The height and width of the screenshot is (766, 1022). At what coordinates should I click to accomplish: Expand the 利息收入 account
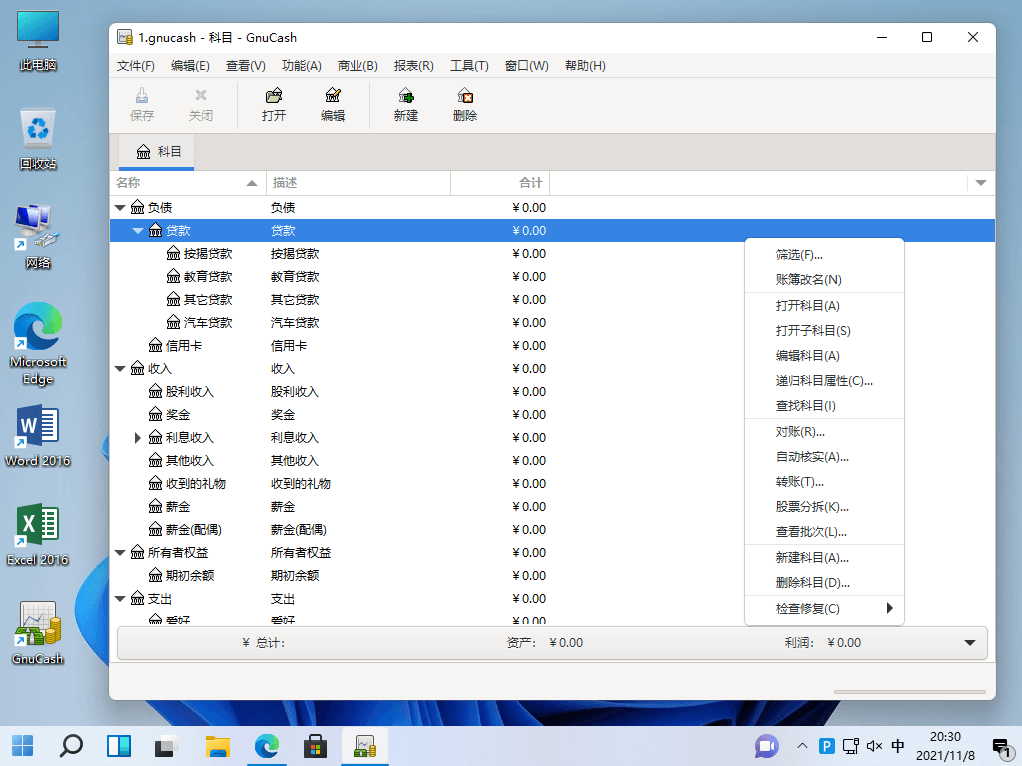point(138,437)
